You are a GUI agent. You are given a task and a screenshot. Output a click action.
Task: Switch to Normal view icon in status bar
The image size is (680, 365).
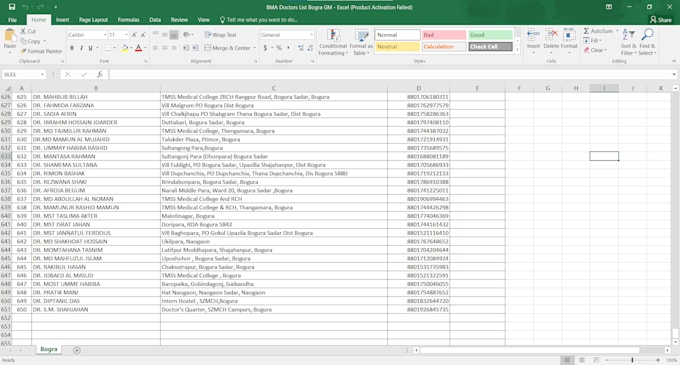(566, 360)
